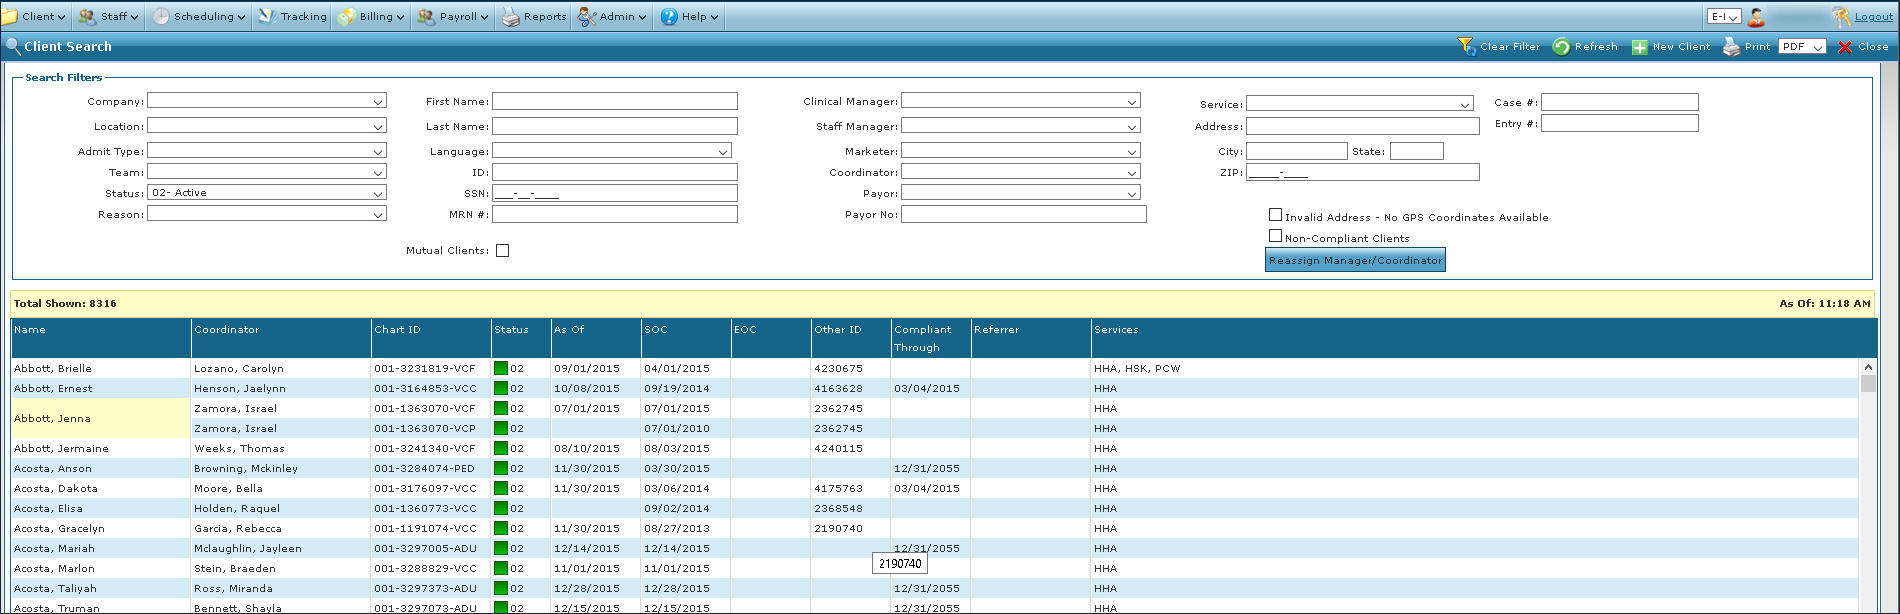Tick the Non-Compliant Clients checkbox
Screen dimensions: 1900x614
[1275, 236]
